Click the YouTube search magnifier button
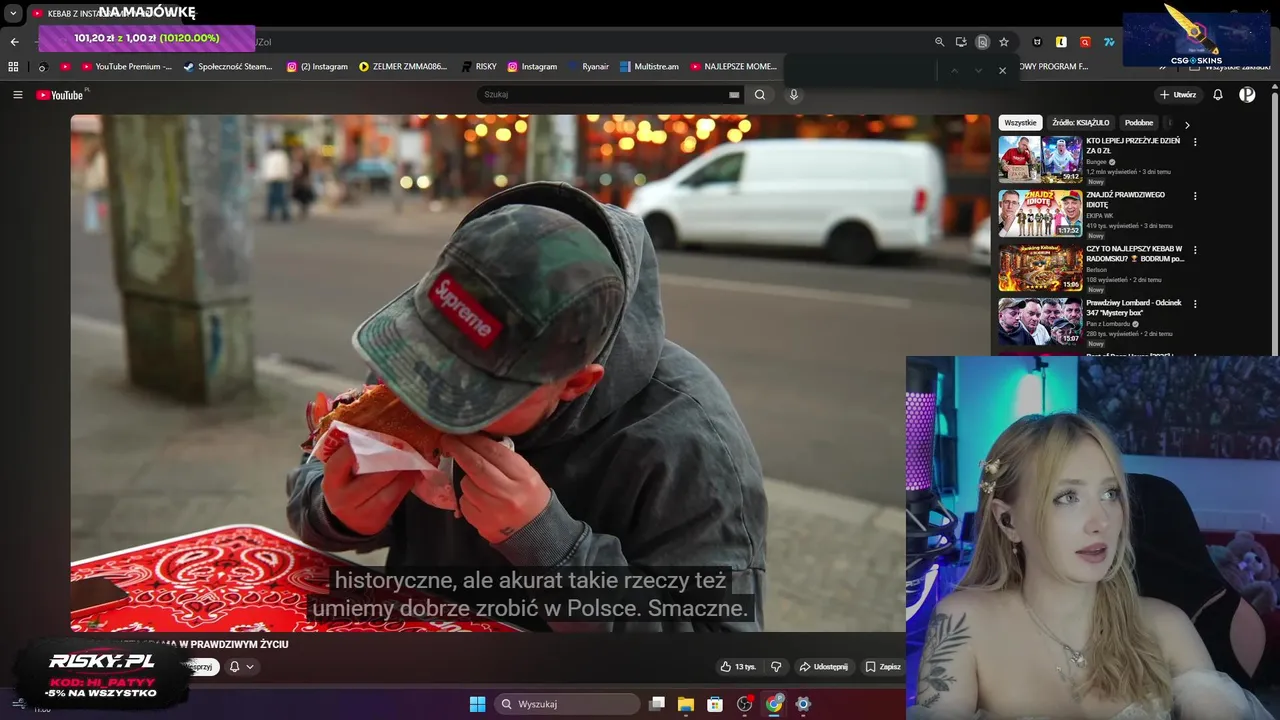The image size is (1280, 720). coord(760,95)
